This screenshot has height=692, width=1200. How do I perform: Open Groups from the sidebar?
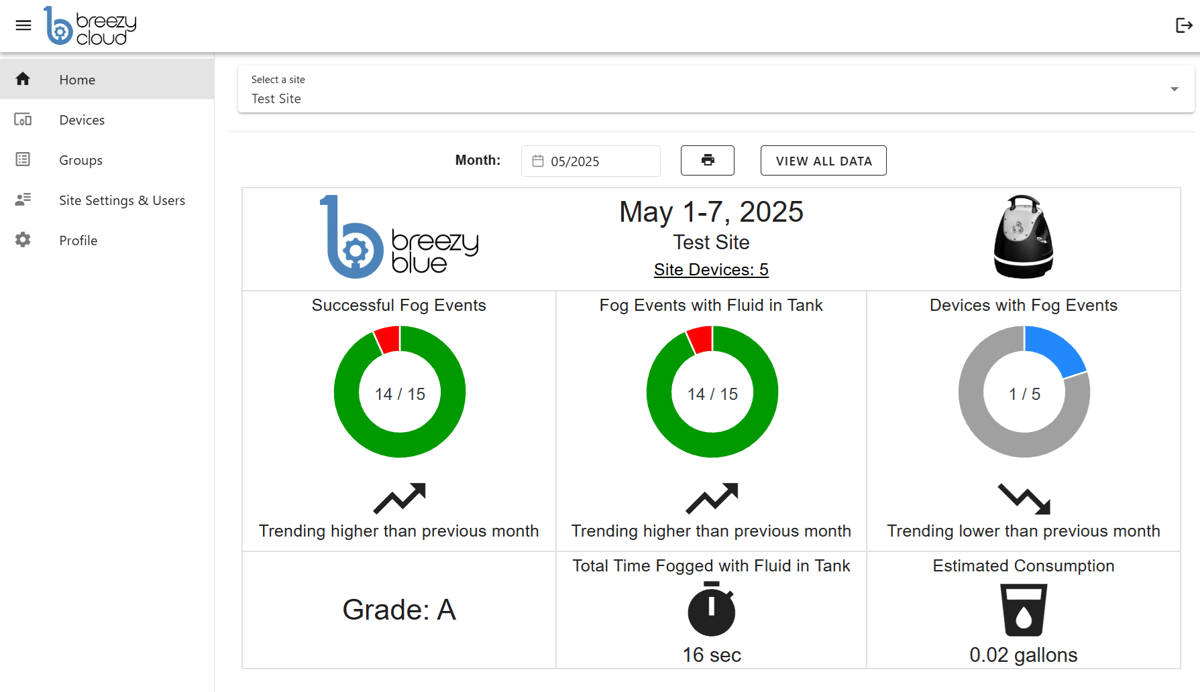pyautogui.click(x=80, y=160)
